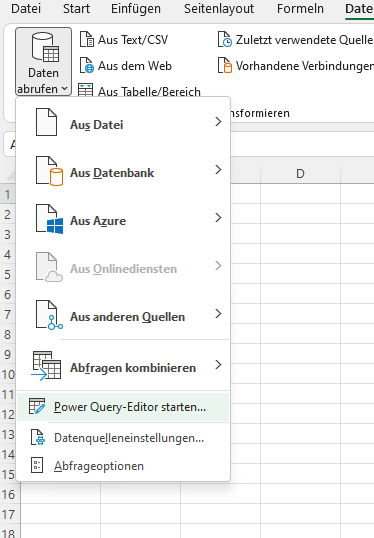374x538 pixels.
Task: Click the Aus Tabelle/Bereich table icon
Action: point(85,90)
